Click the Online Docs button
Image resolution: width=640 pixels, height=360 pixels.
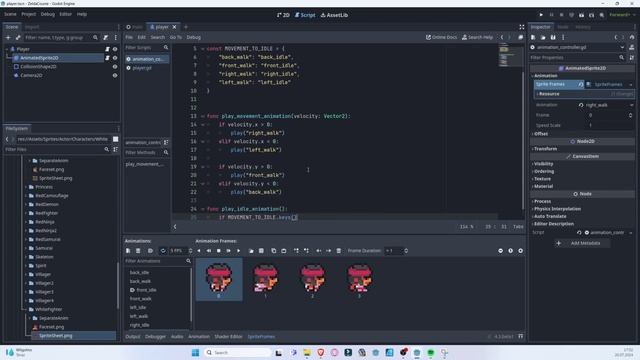pos(441,37)
